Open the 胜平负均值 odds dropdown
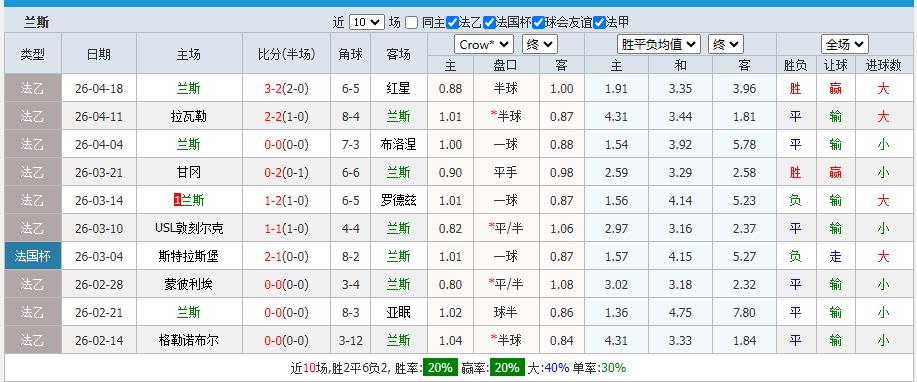The width and height of the screenshot is (917, 382). click(x=659, y=44)
